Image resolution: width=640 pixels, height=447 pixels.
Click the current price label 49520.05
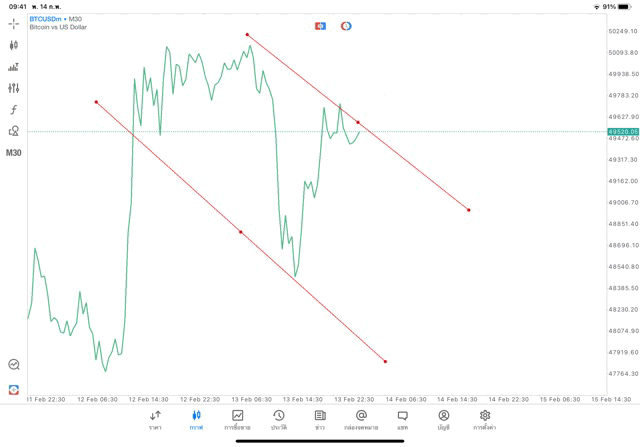click(x=622, y=131)
